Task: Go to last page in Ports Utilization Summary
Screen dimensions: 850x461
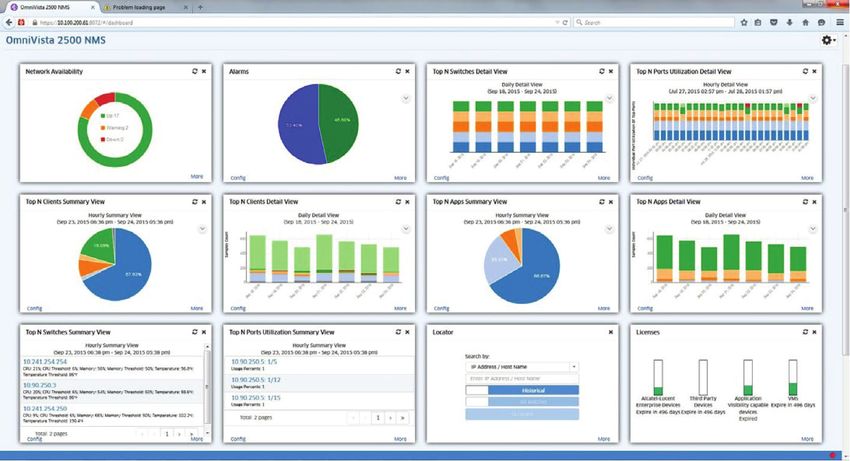Action: click(x=402, y=418)
